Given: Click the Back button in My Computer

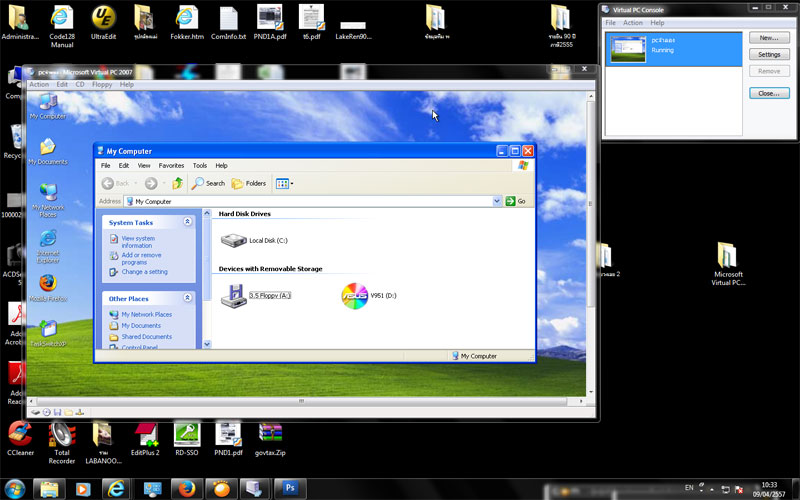Looking at the screenshot, I should click(x=115, y=183).
